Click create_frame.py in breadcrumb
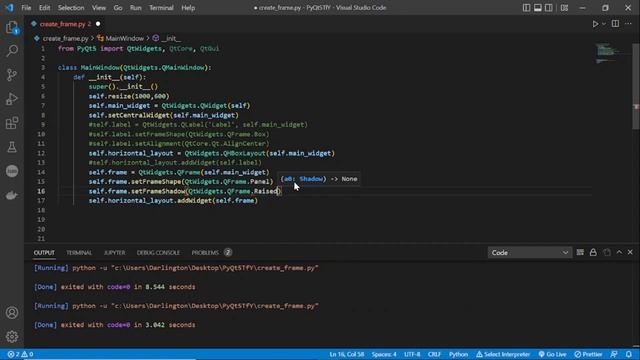 coord(65,38)
